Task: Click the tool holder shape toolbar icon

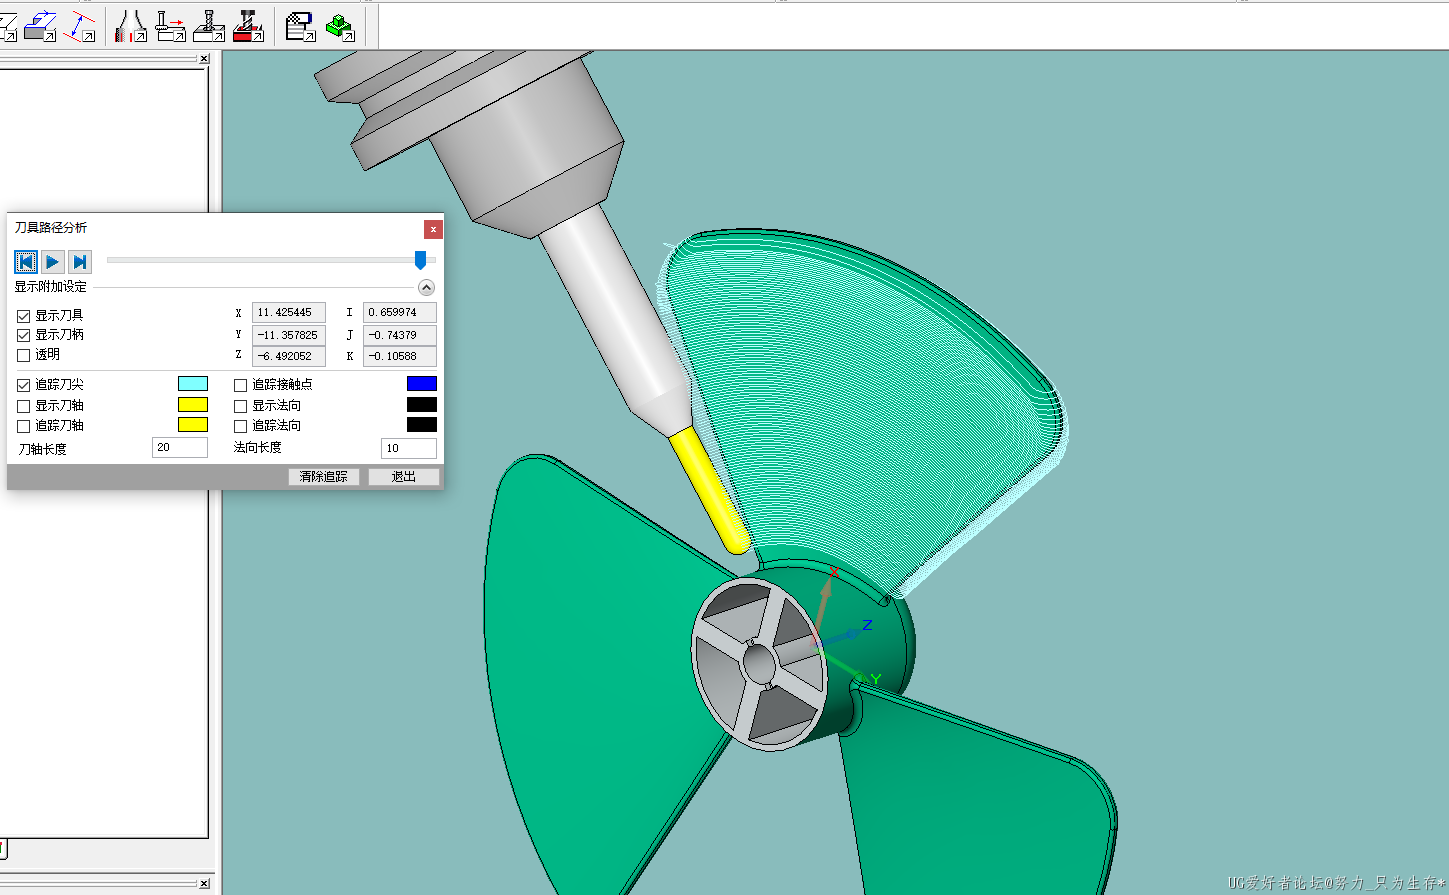Action: point(131,26)
